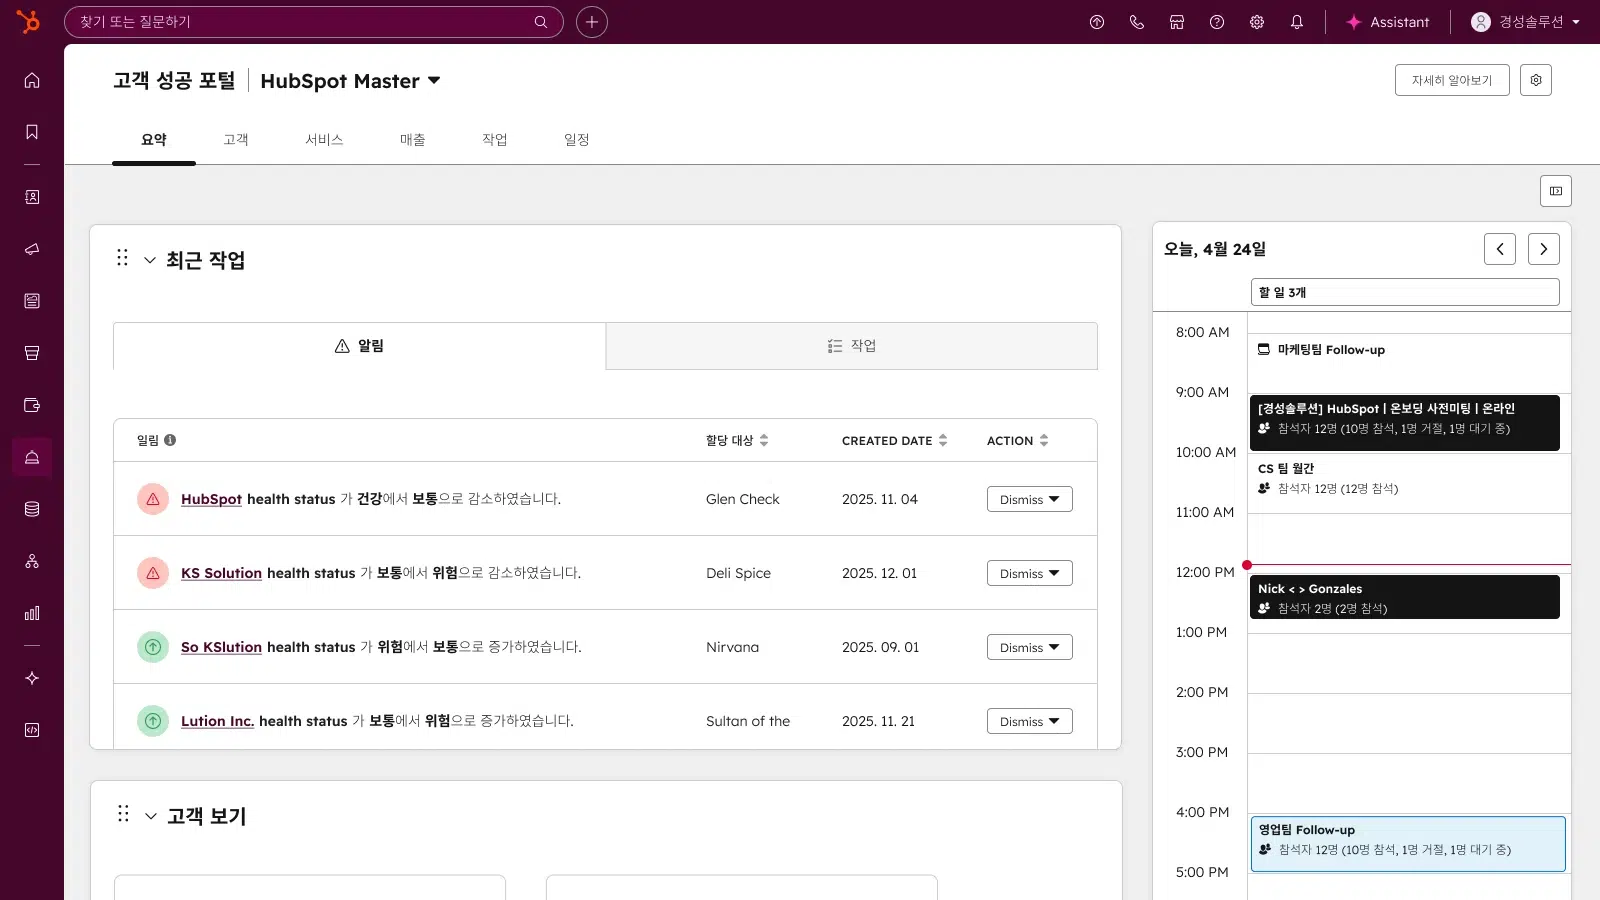This screenshot has height=900, width=1600.
Task: Click the 알림 column info icon
Action: click(x=170, y=440)
